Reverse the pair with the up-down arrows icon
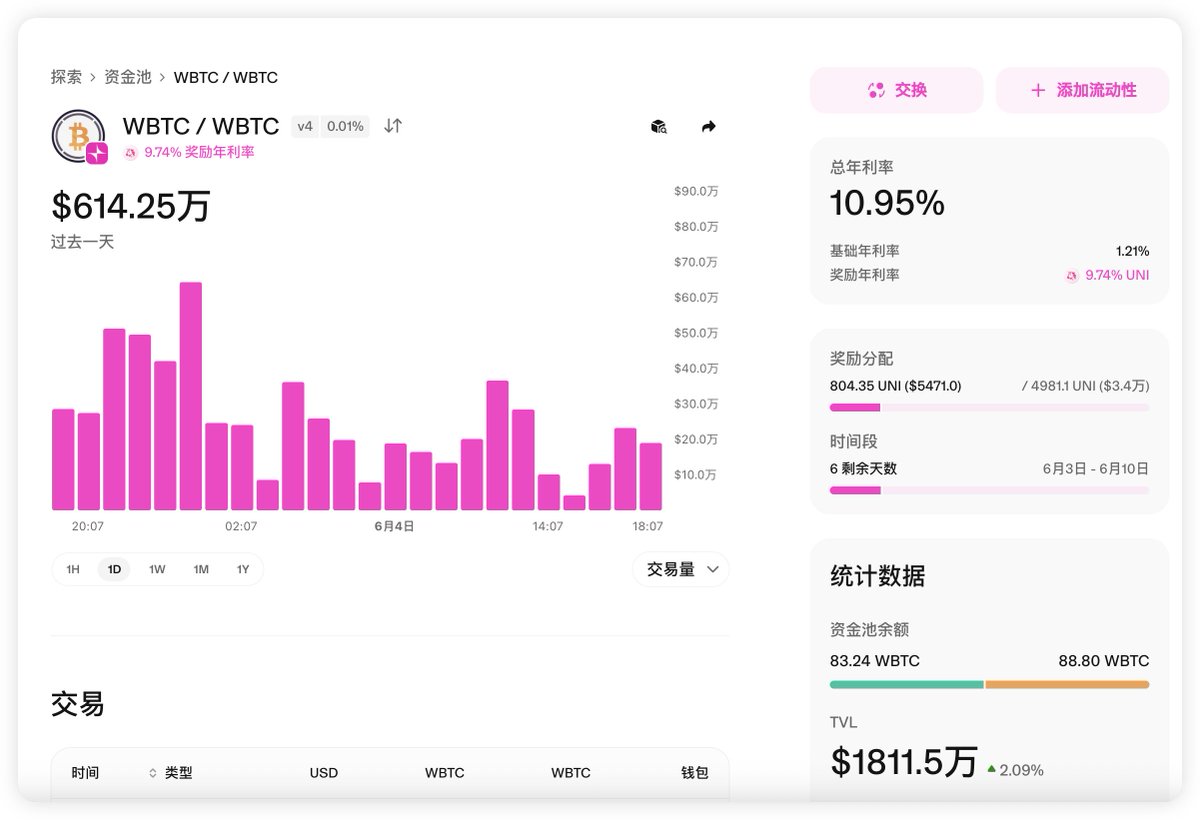This screenshot has width=1200, height=820. point(393,126)
